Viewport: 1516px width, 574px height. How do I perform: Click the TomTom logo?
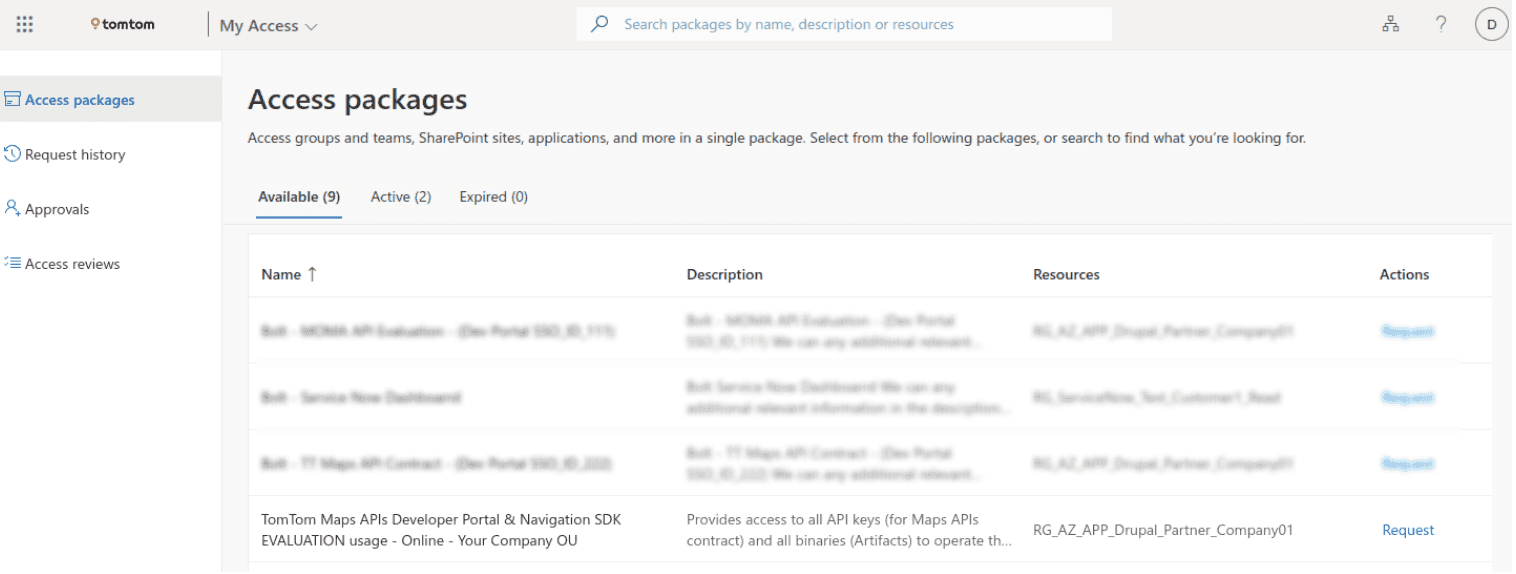coord(122,24)
